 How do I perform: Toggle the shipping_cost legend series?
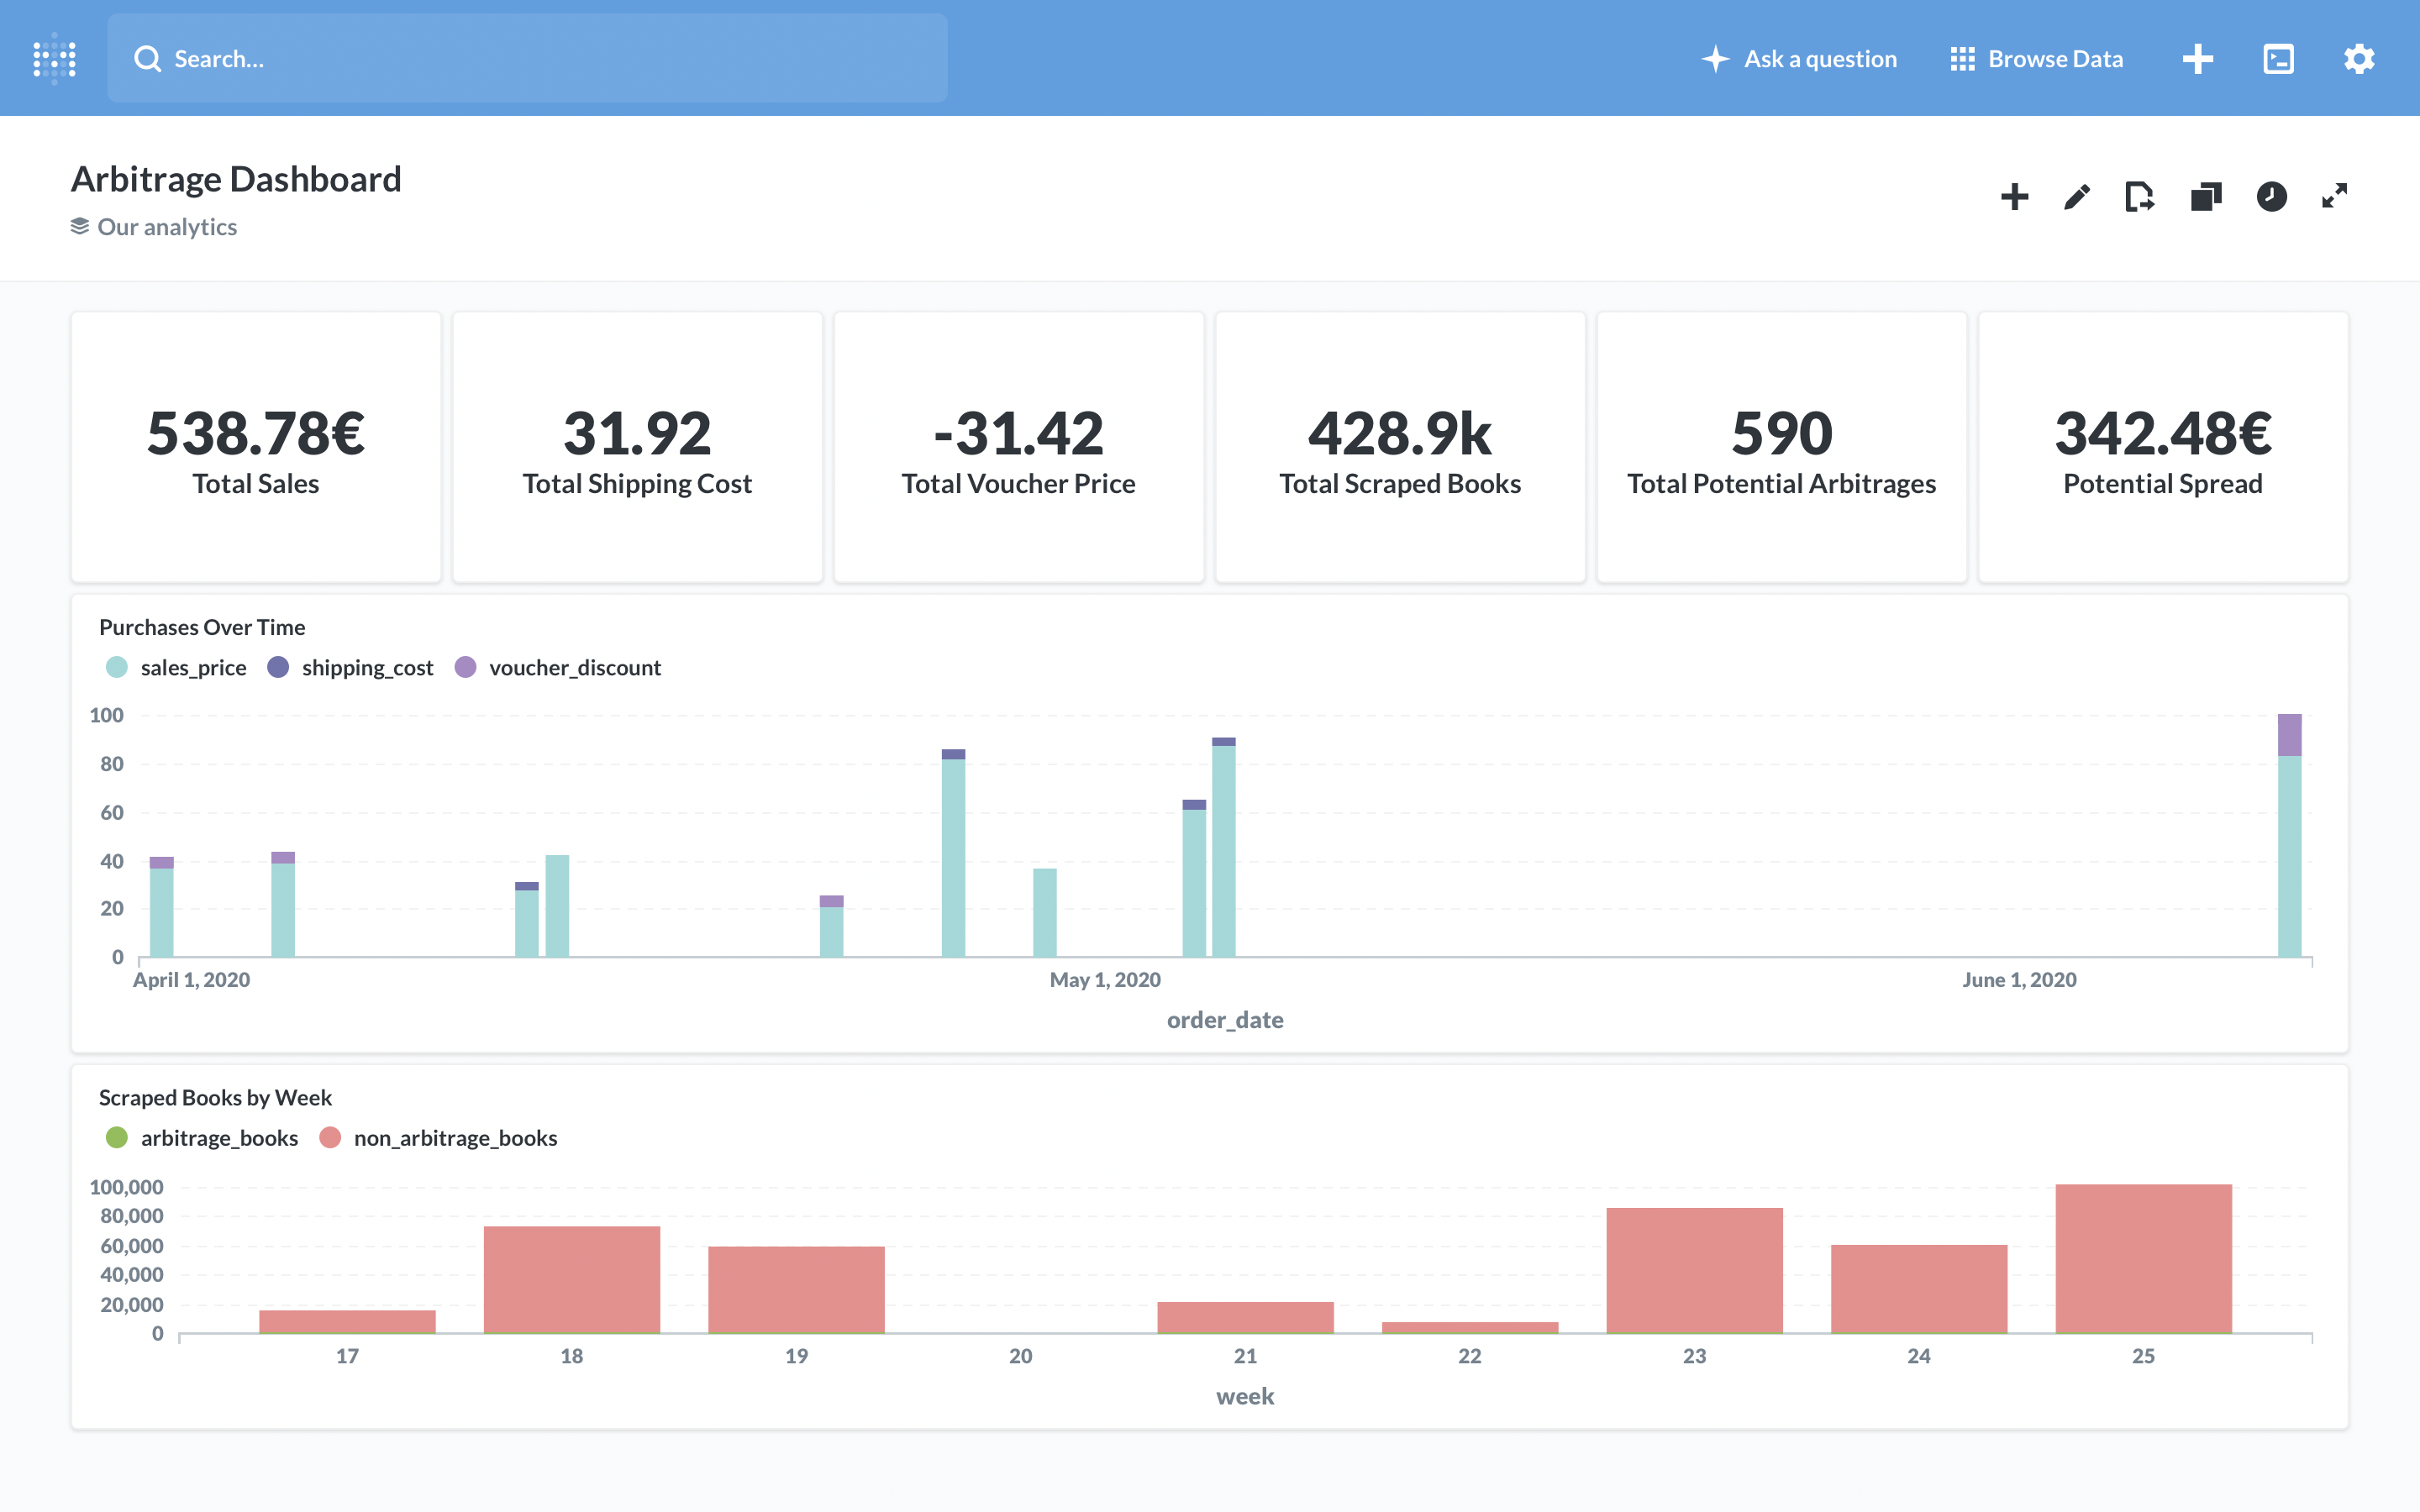(x=367, y=667)
